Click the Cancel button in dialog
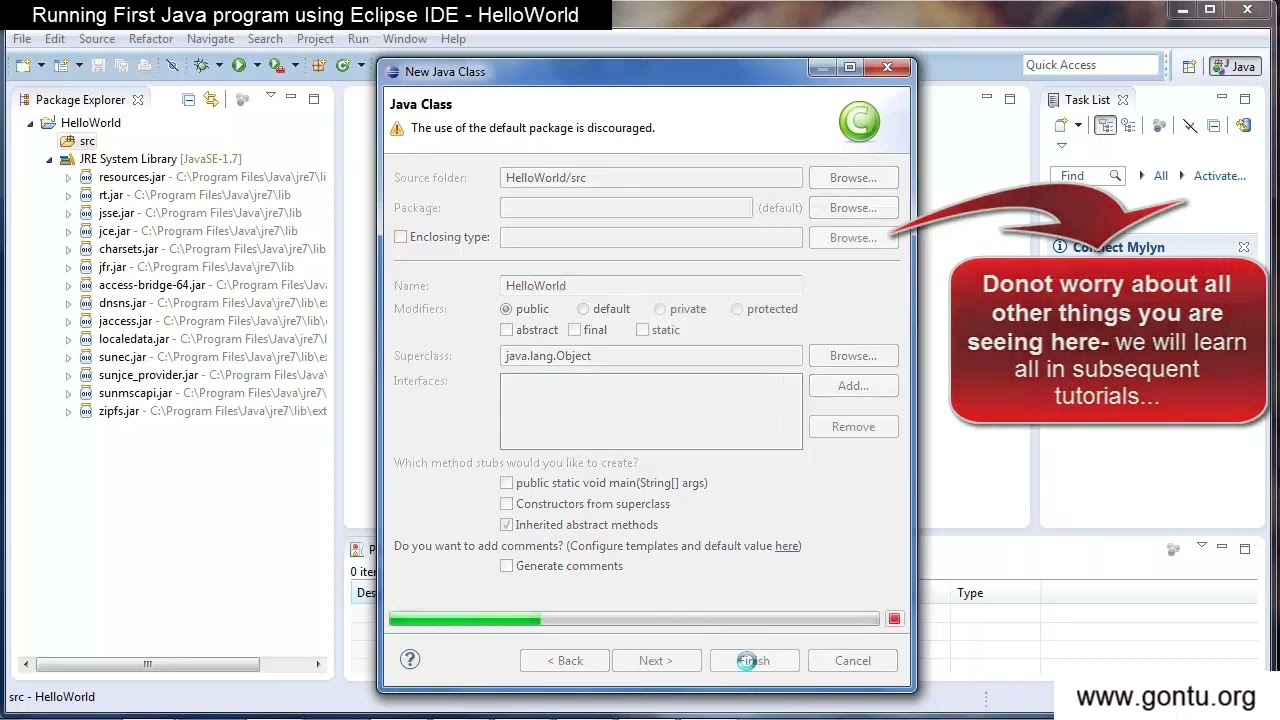1280x720 pixels. point(853,660)
